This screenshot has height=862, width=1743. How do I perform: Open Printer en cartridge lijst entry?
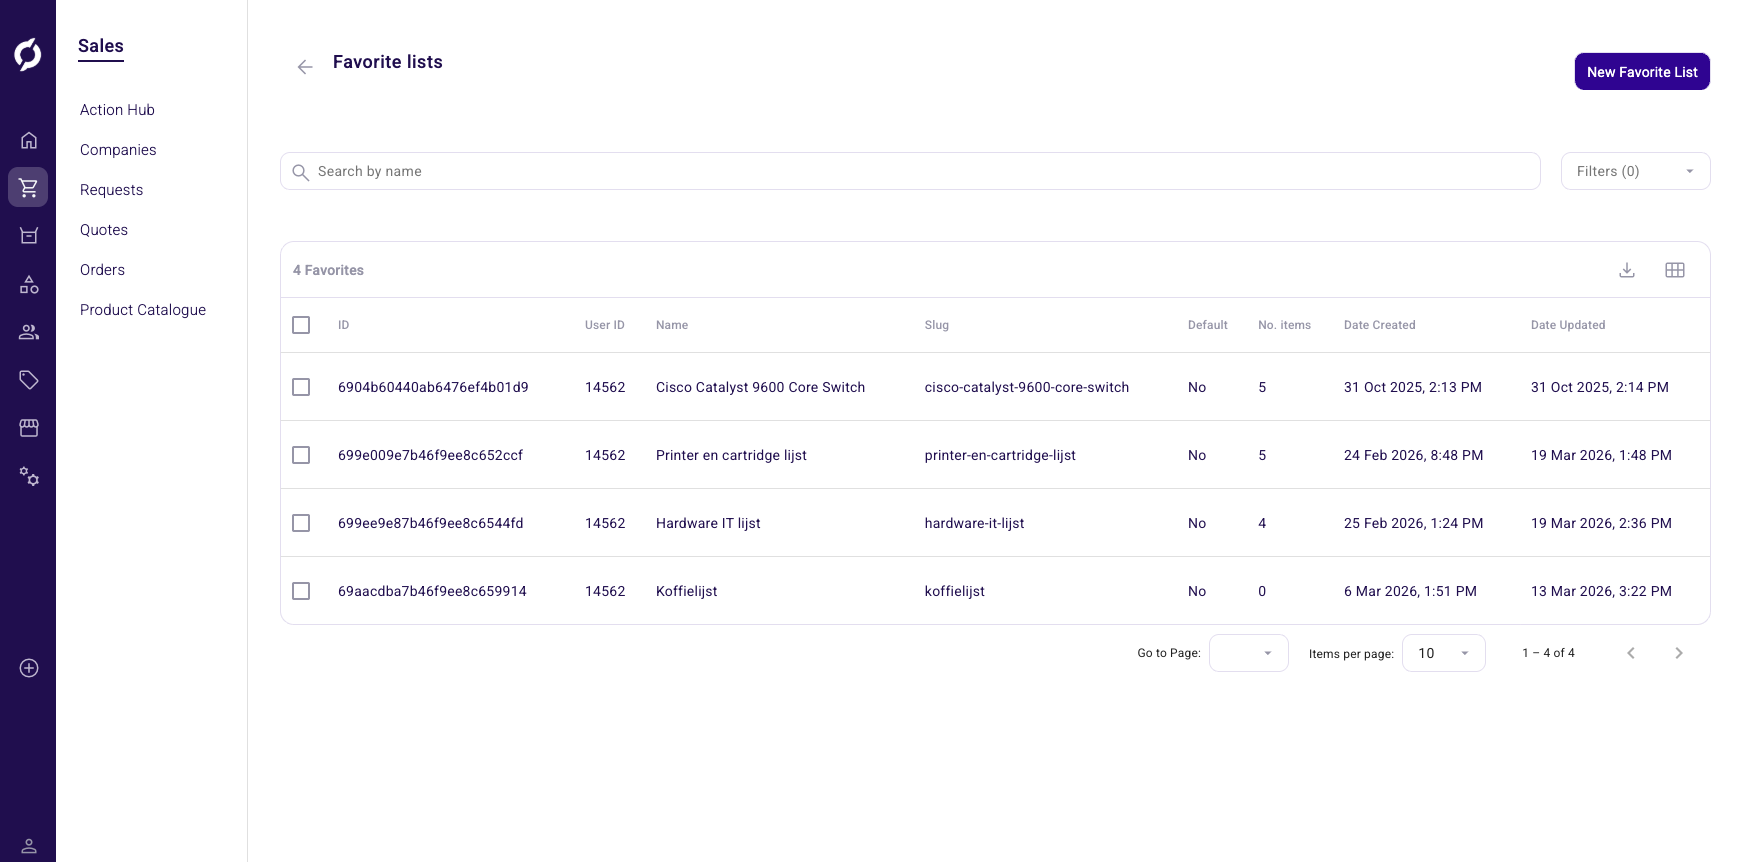731,455
